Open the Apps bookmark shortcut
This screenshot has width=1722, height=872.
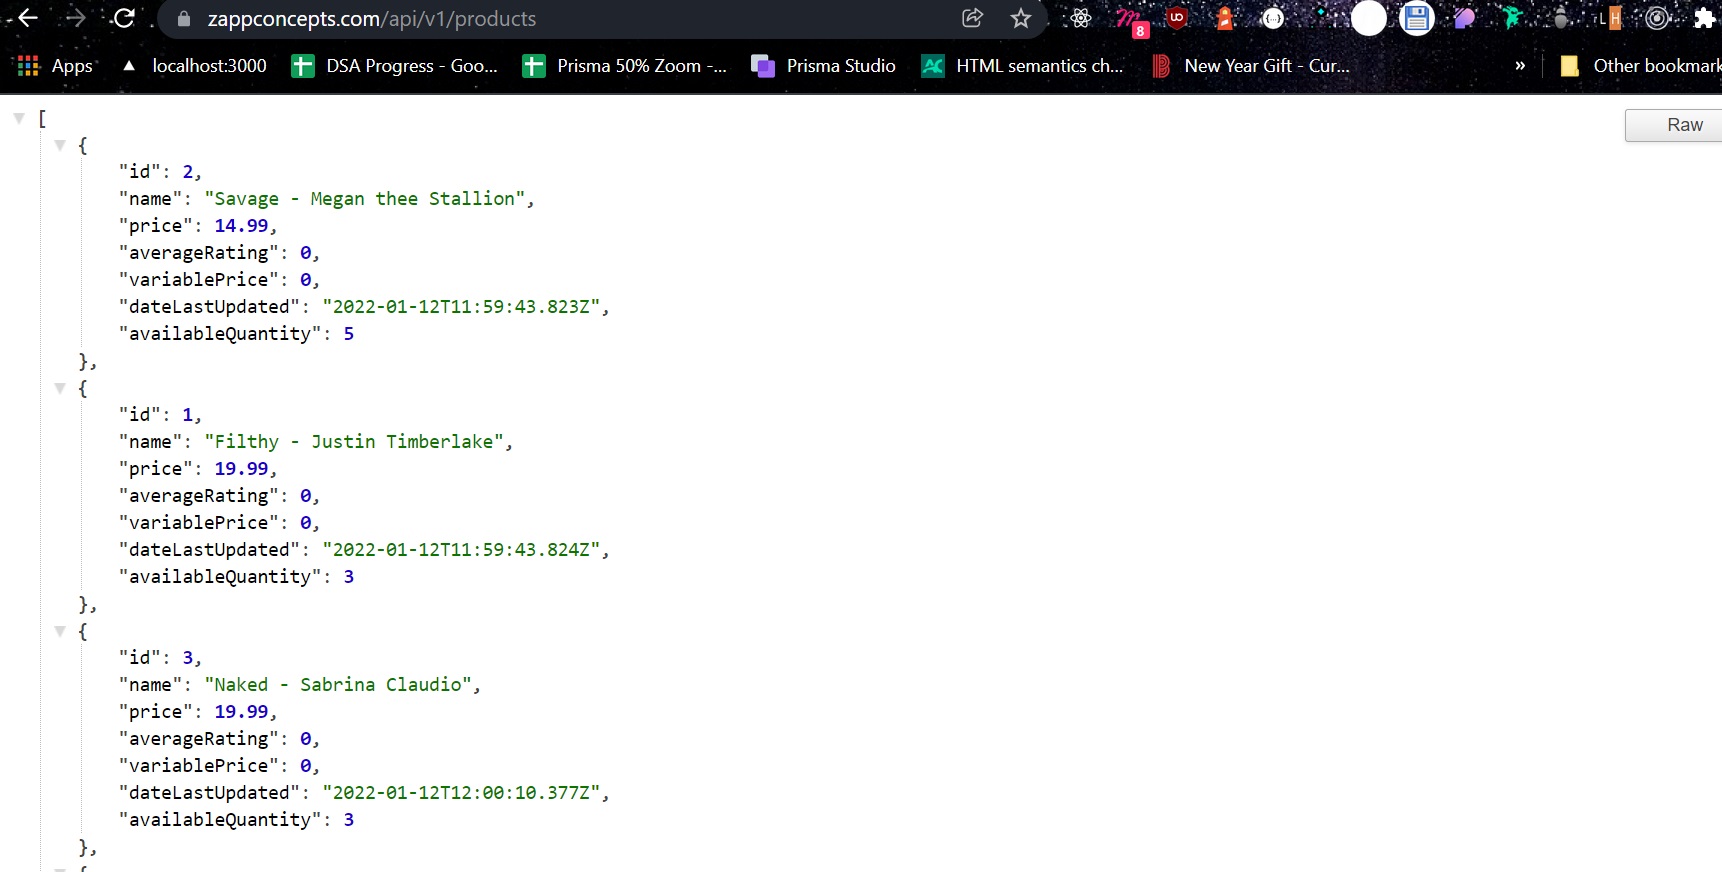click(x=55, y=66)
